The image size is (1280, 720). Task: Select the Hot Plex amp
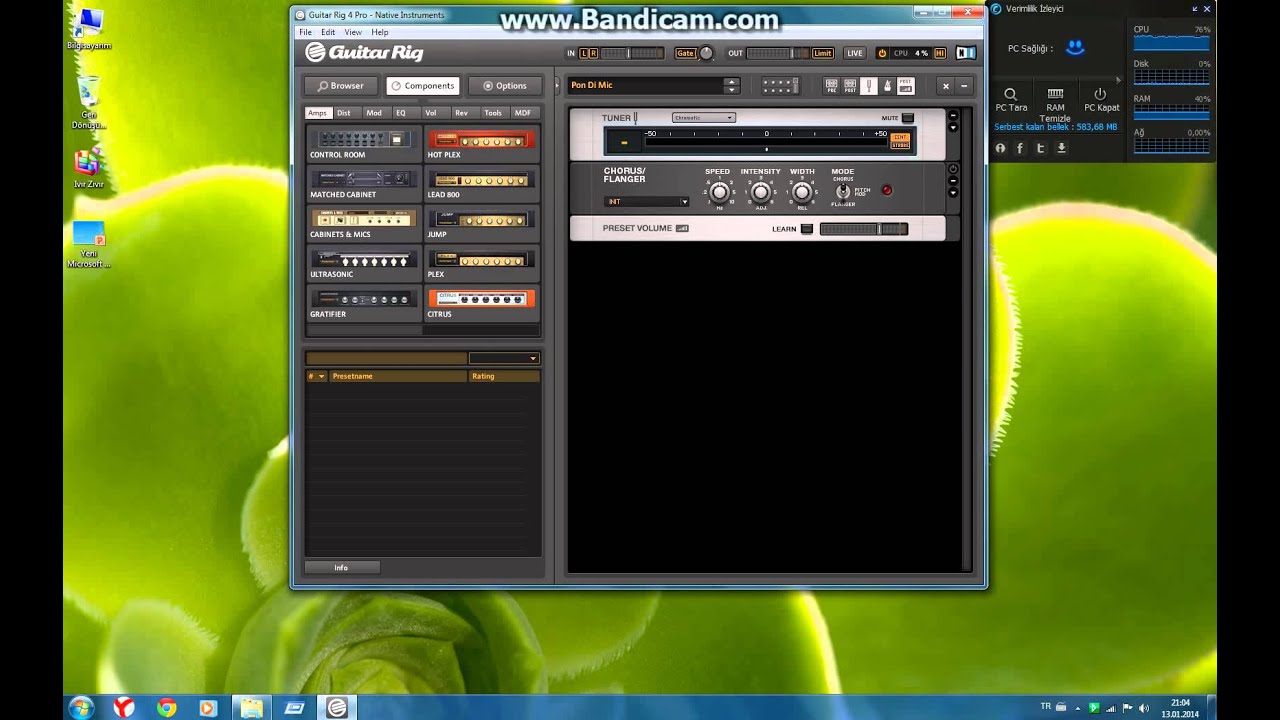click(x=481, y=144)
